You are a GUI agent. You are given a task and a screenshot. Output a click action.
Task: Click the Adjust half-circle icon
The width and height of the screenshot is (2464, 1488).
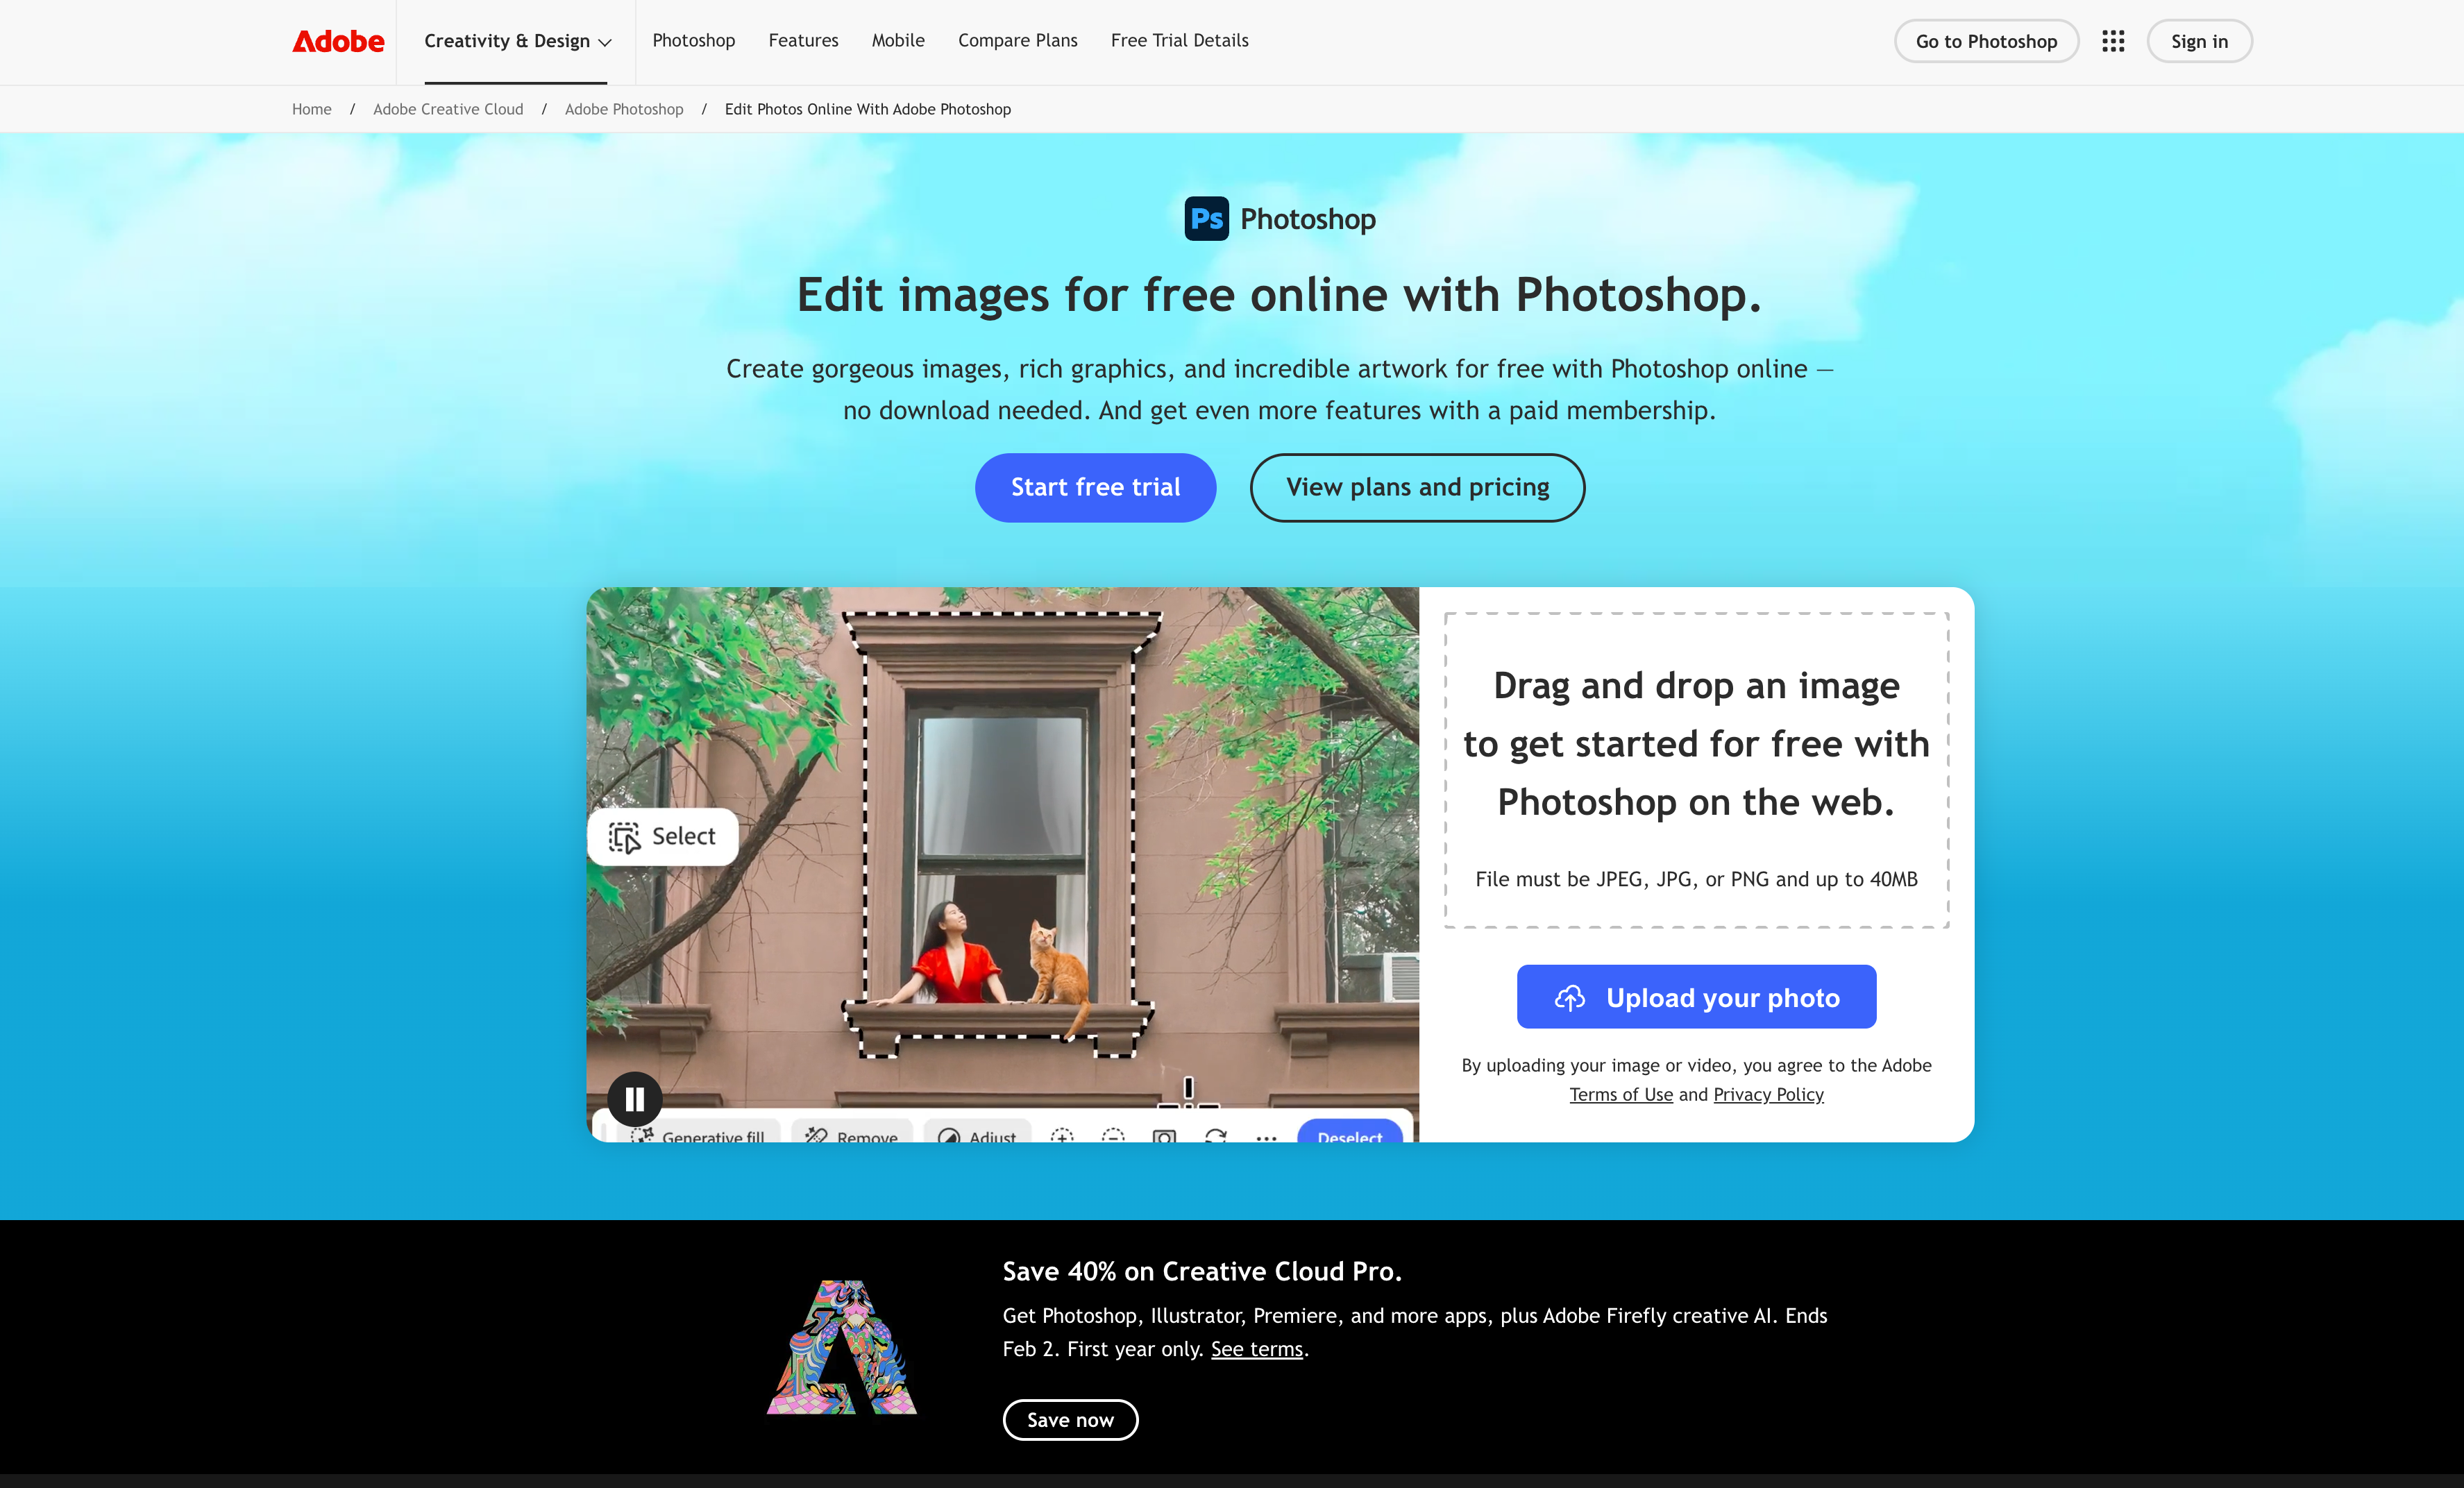[x=949, y=1136]
